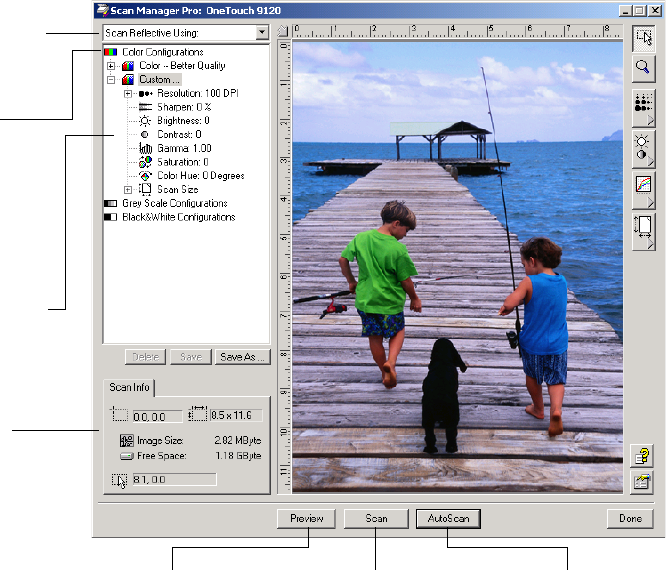This screenshot has height=570, width=666.
Task: Open the scan size page tool
Action: point(644,229)
